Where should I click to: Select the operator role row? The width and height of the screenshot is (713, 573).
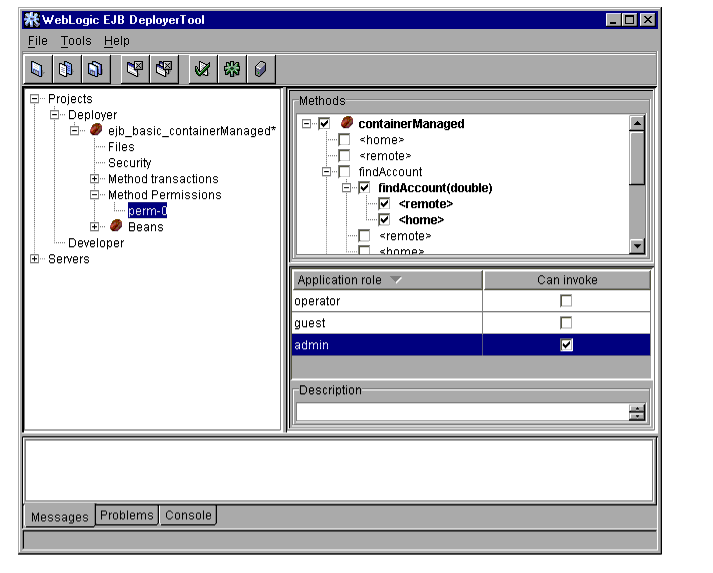[x=471, y=301]
